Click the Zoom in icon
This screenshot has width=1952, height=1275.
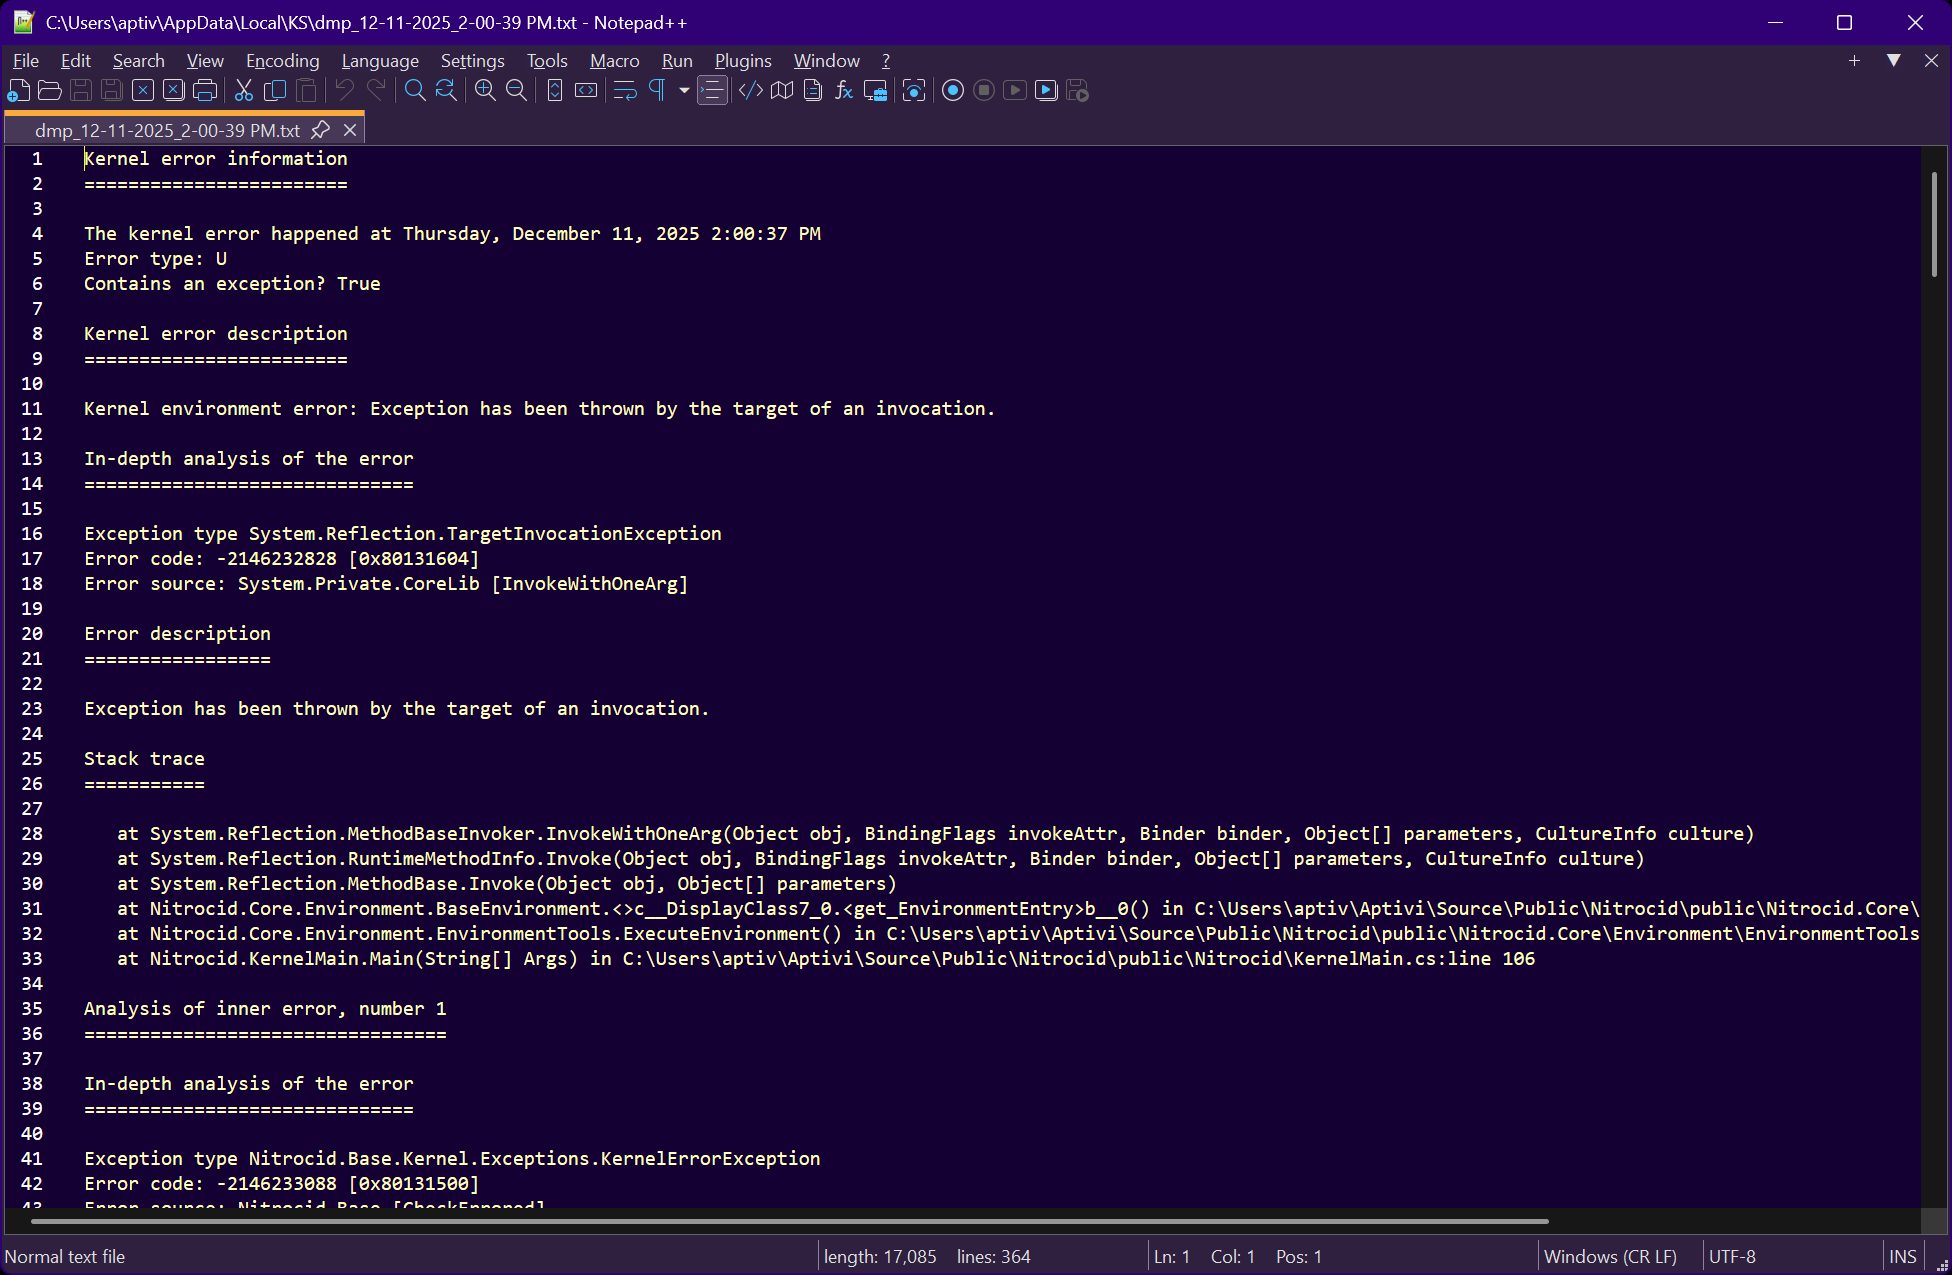[485, 91]
